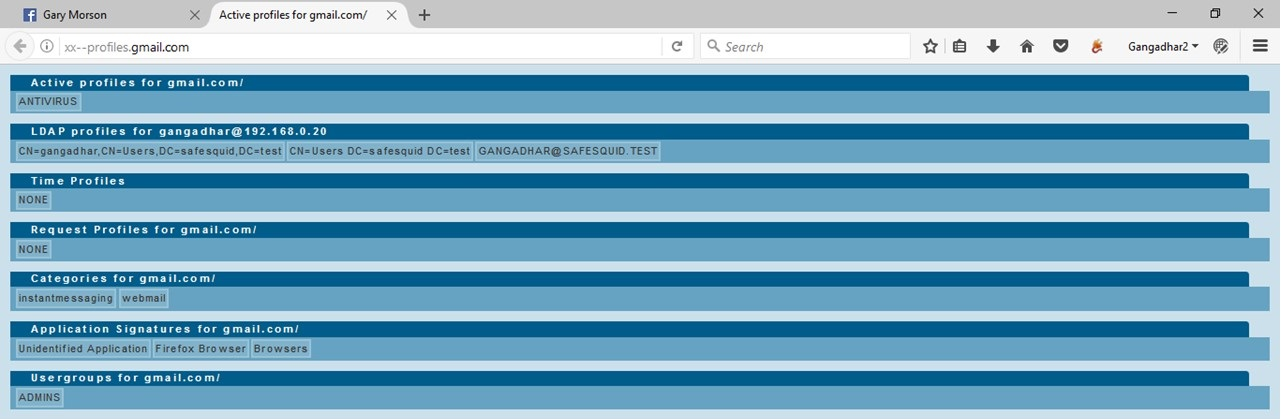1281x419 pixels.
Task: Expand the Gangadhar2 profile dropdown
Action: tap(1163, 46)
